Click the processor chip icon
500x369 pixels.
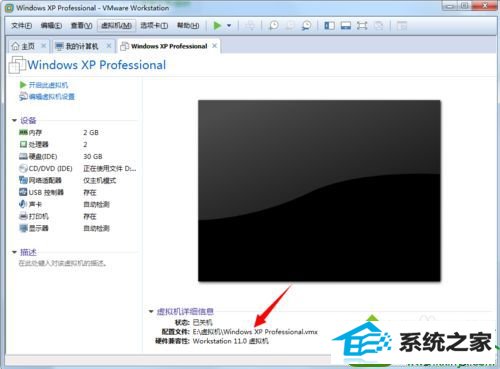(x=23, y=144)
